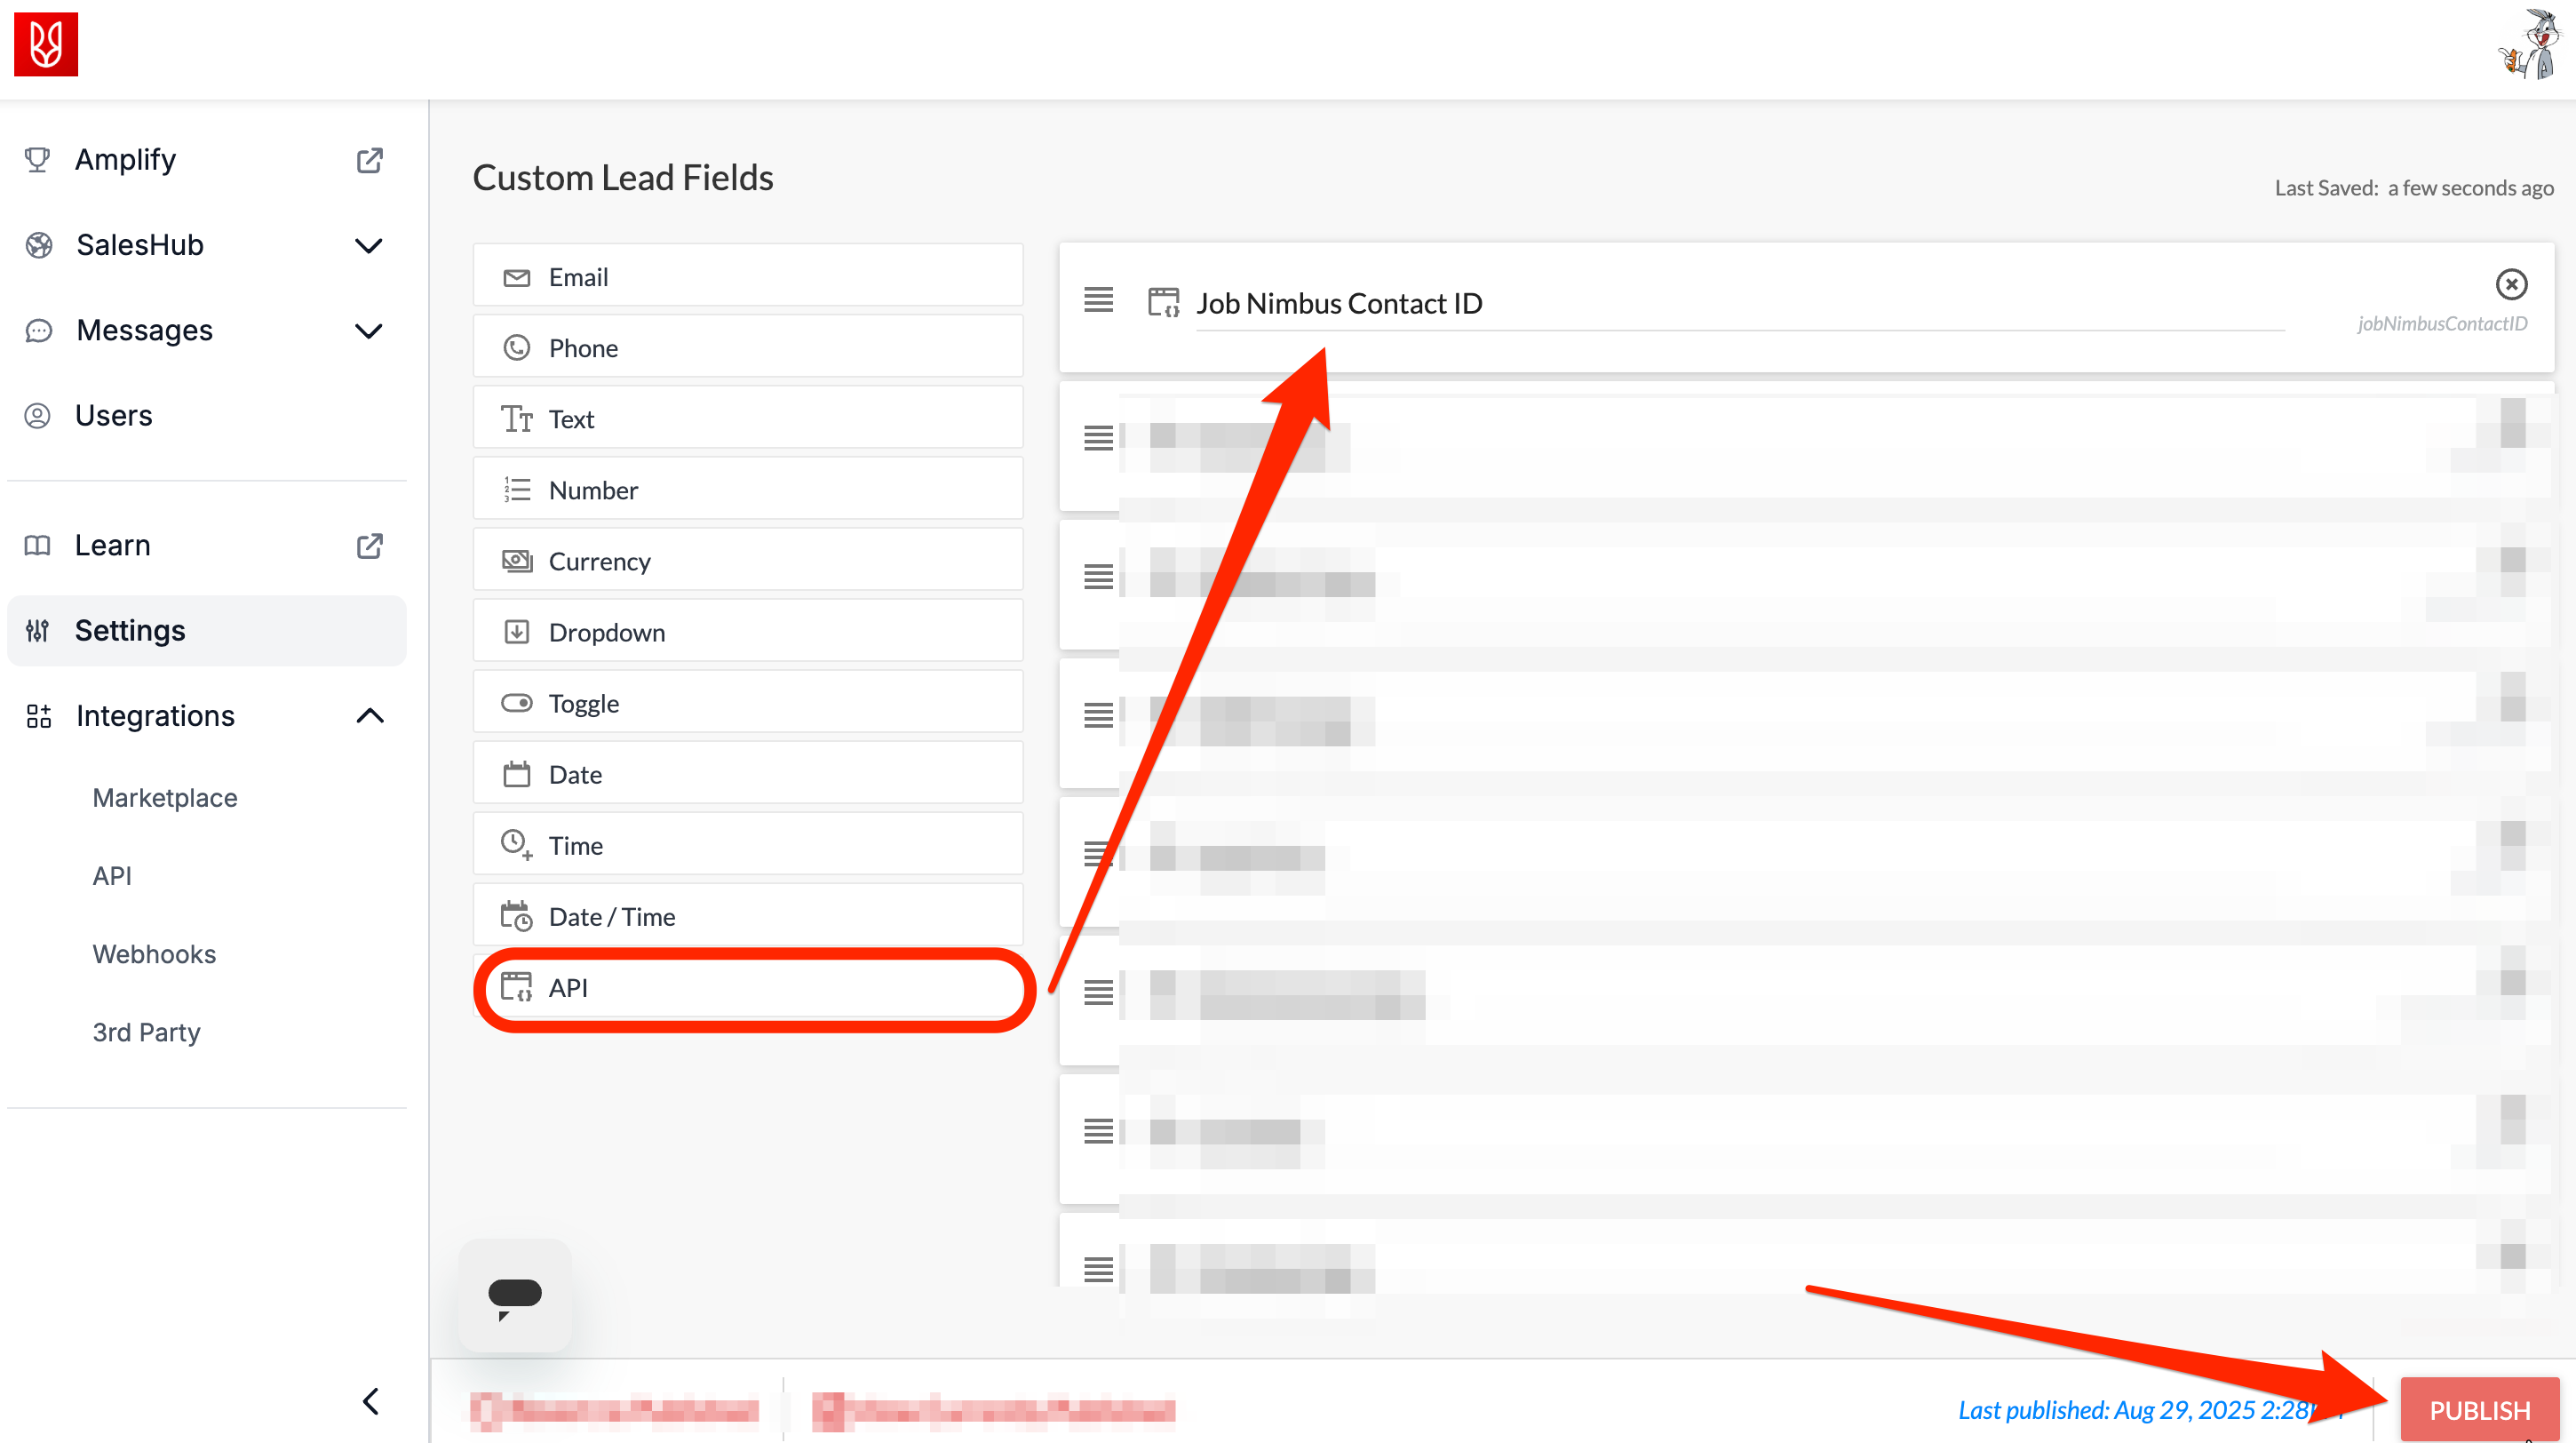This screenshot has height=1443, width=2576.
Task: Open the Marketplace integrations page
Action: (165, 797)
